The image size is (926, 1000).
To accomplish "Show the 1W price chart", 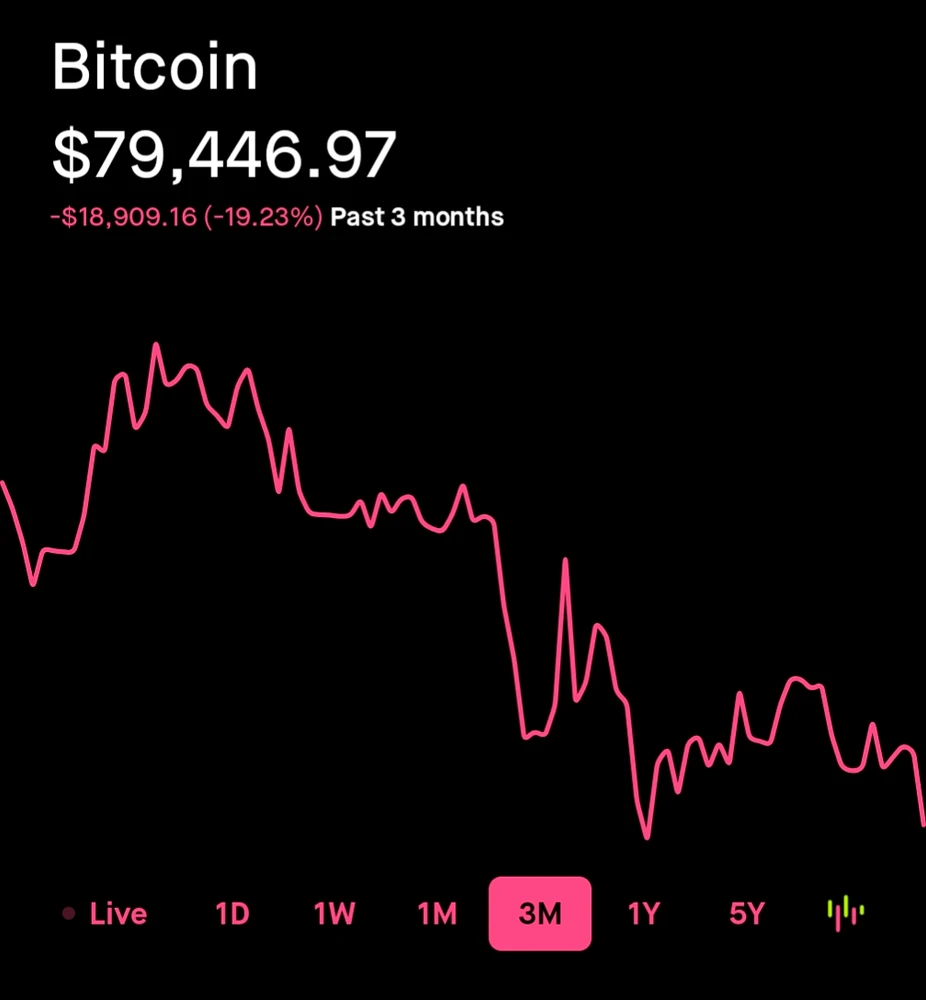I will click(x=334, y=913).
